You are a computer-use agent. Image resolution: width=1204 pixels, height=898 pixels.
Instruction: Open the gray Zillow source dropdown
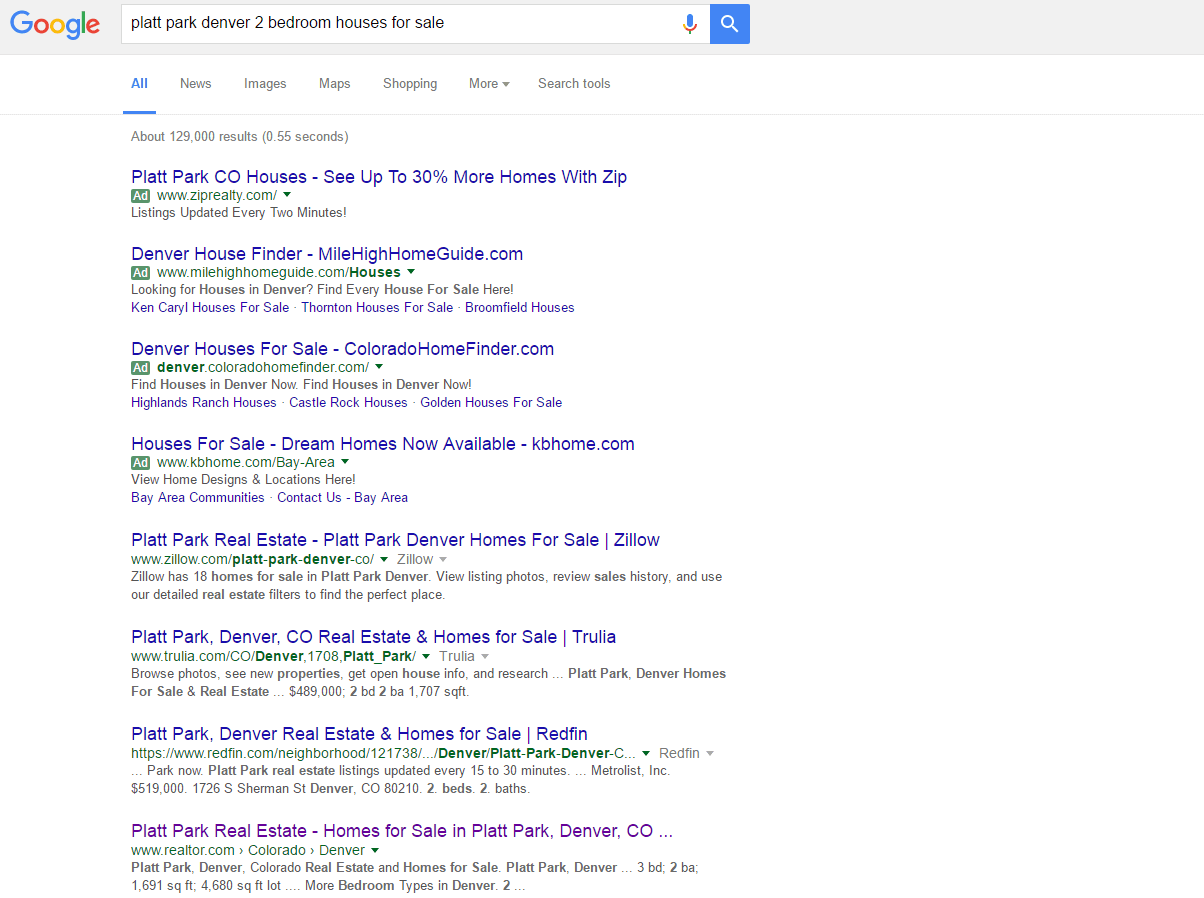click(422, 559)
